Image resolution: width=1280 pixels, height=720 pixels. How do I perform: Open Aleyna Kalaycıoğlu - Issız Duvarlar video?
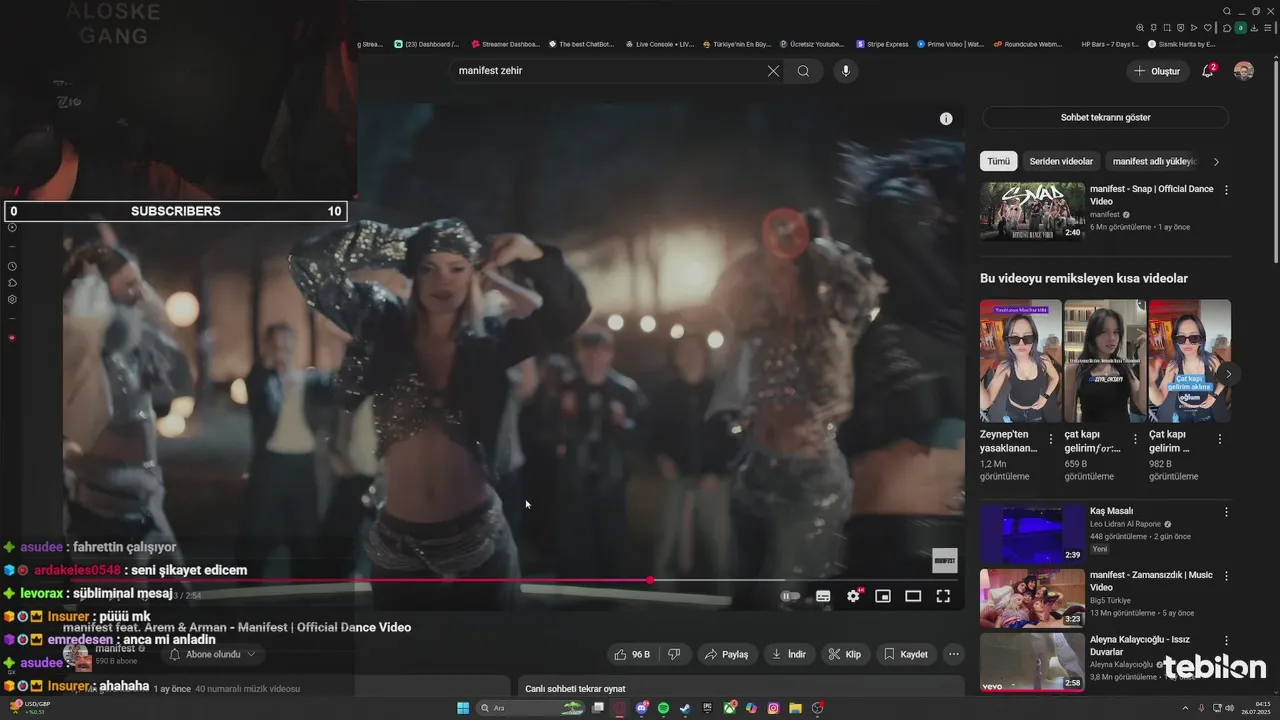click(x=1032, y=662)
